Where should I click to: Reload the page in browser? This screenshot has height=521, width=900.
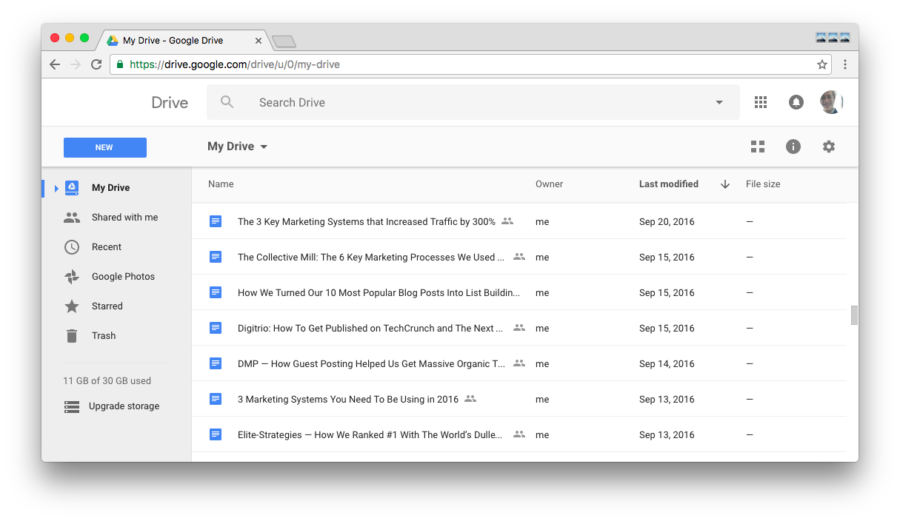pos(96,64)
